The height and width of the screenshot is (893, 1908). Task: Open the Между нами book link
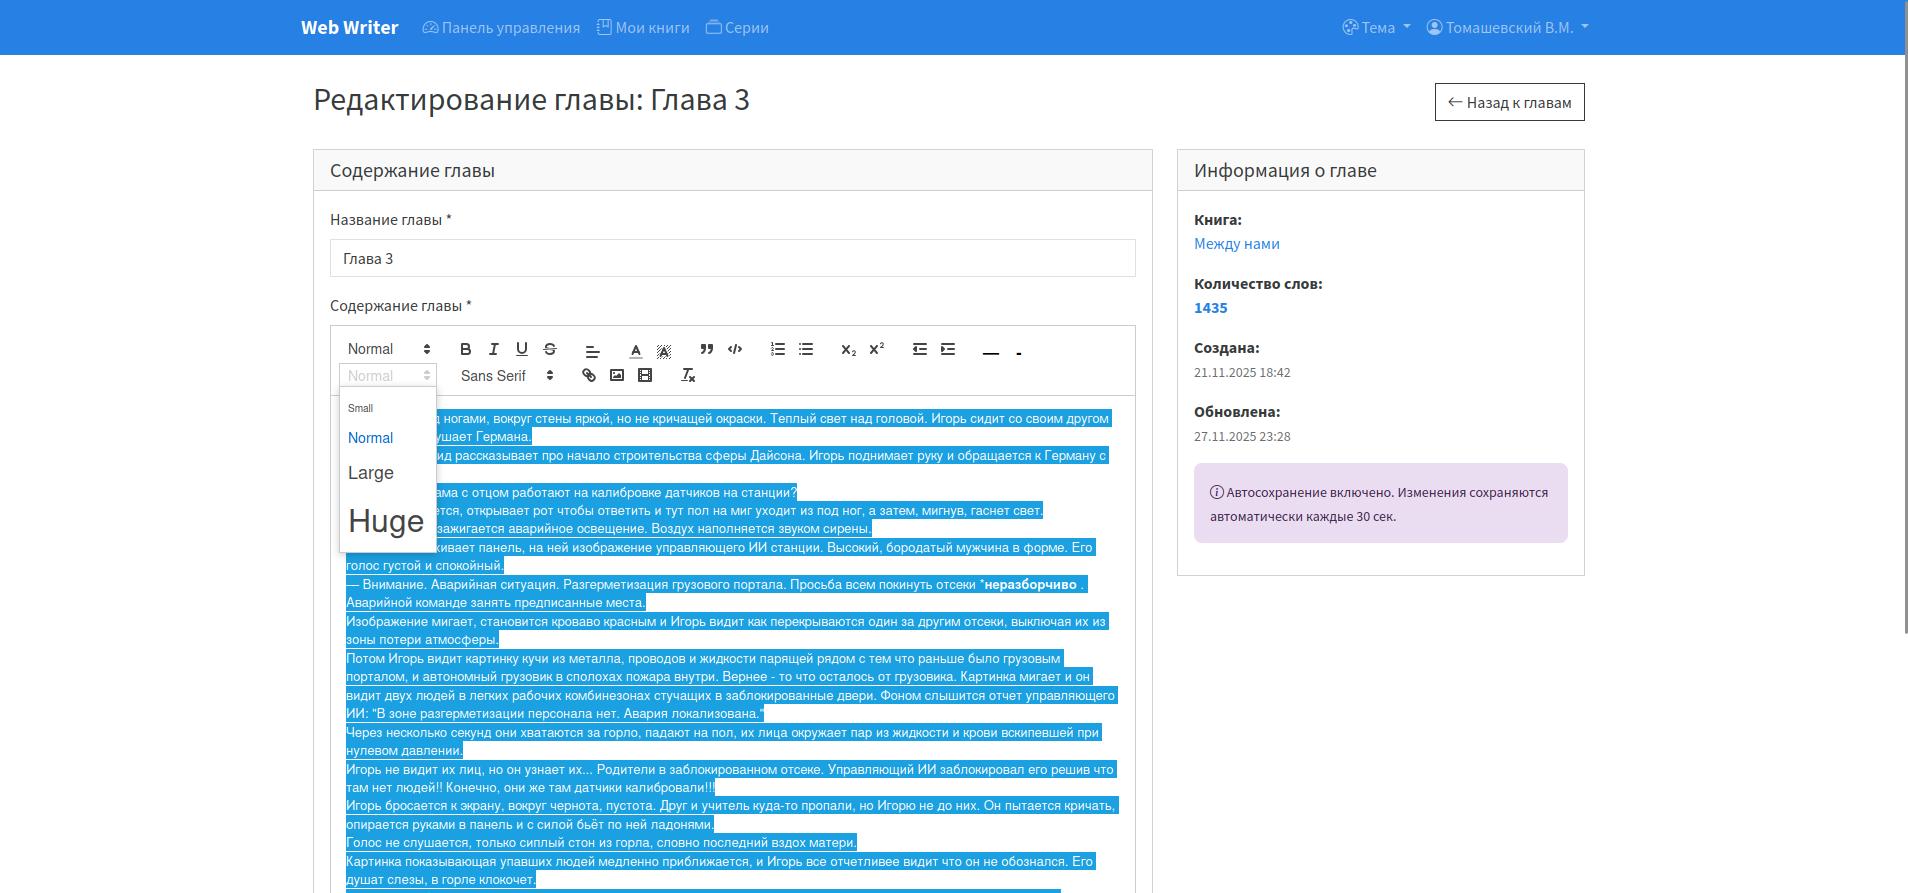(x=1236, y=244)
